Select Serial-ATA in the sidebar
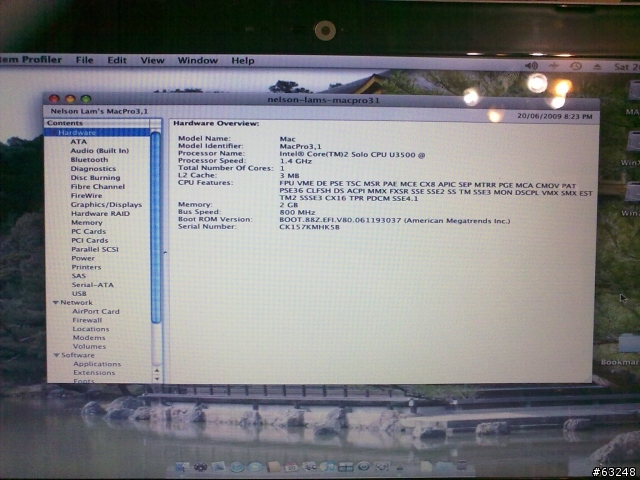640x480 pixels. pos(93,285)
